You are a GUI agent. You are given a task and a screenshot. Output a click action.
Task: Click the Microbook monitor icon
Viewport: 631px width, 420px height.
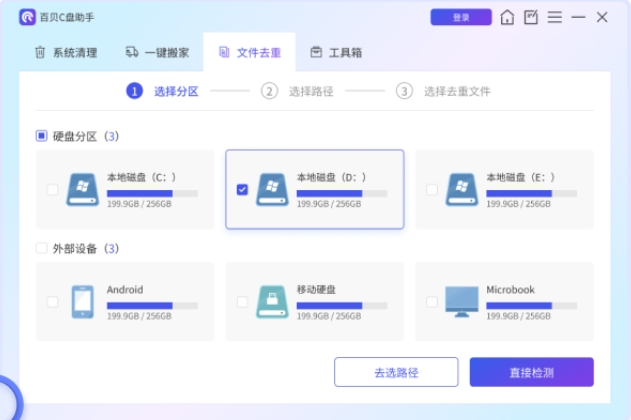(x=462, y=302)
